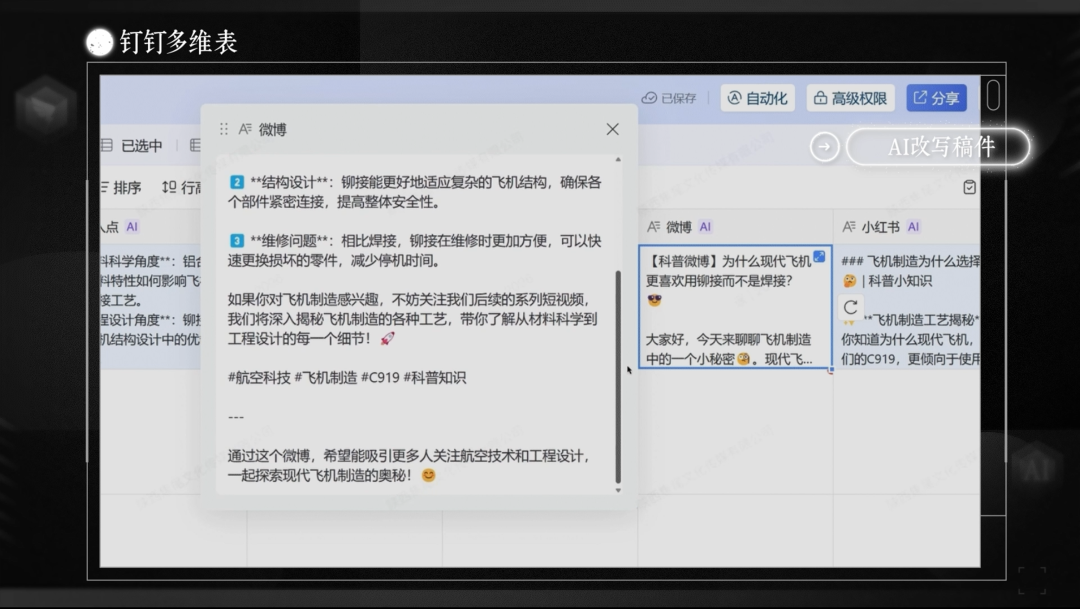This screenshot has width=1080, height=609.
Task: Click expand icon in the 微博 cell
Action: 819,256
